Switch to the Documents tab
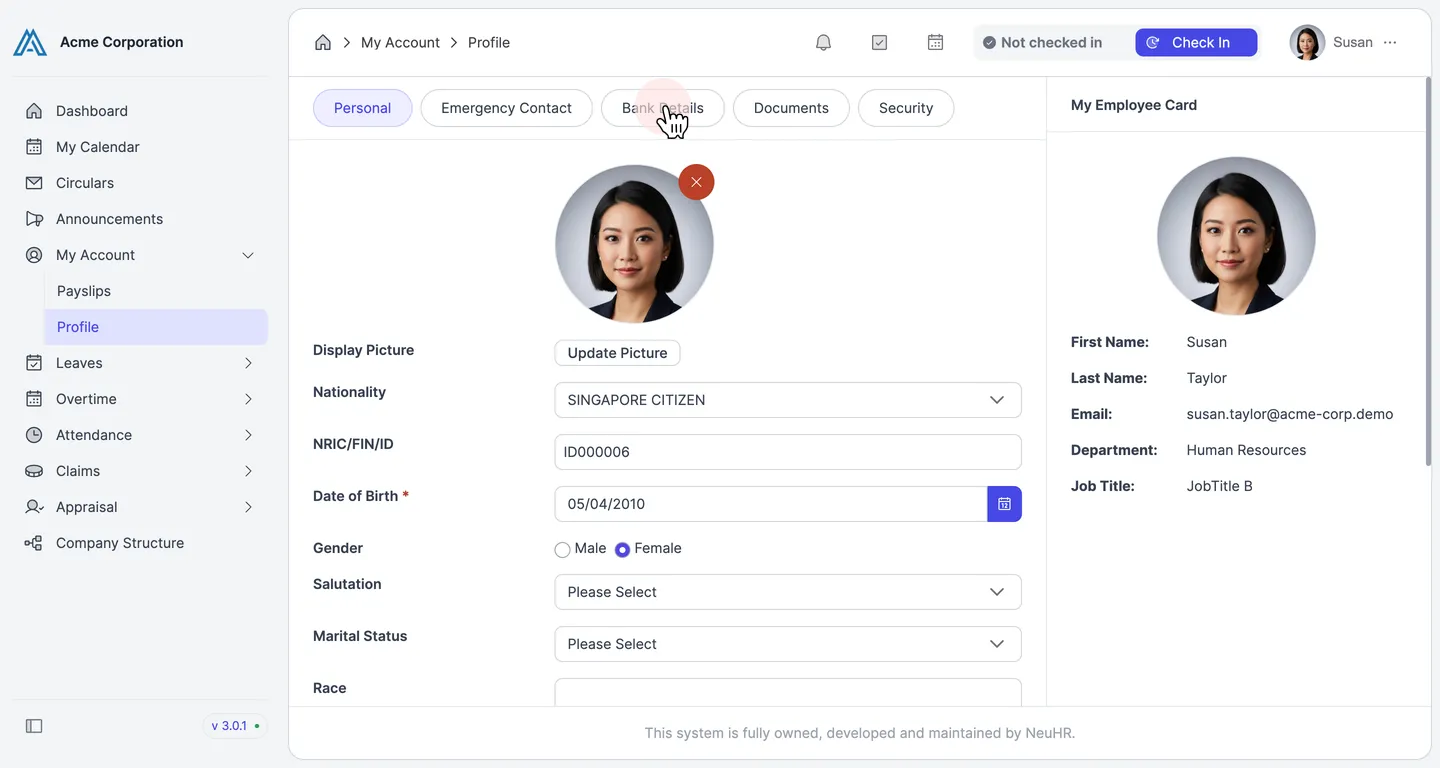This screenshot has width=1440, height=768. (x=791, y=108)
